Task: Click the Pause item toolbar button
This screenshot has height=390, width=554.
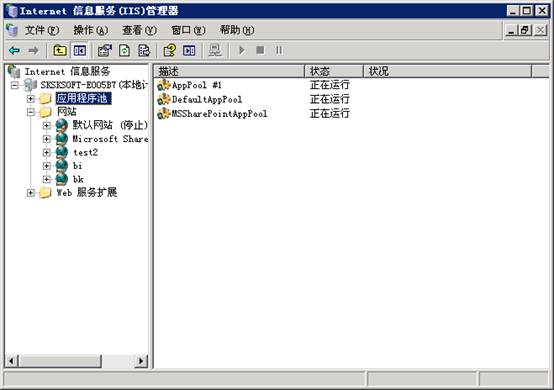Action: (279, 51)
